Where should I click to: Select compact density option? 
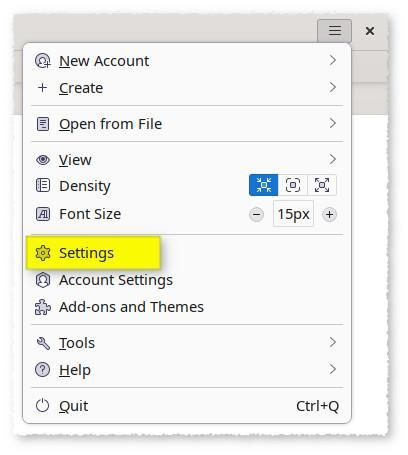point(263,185)
